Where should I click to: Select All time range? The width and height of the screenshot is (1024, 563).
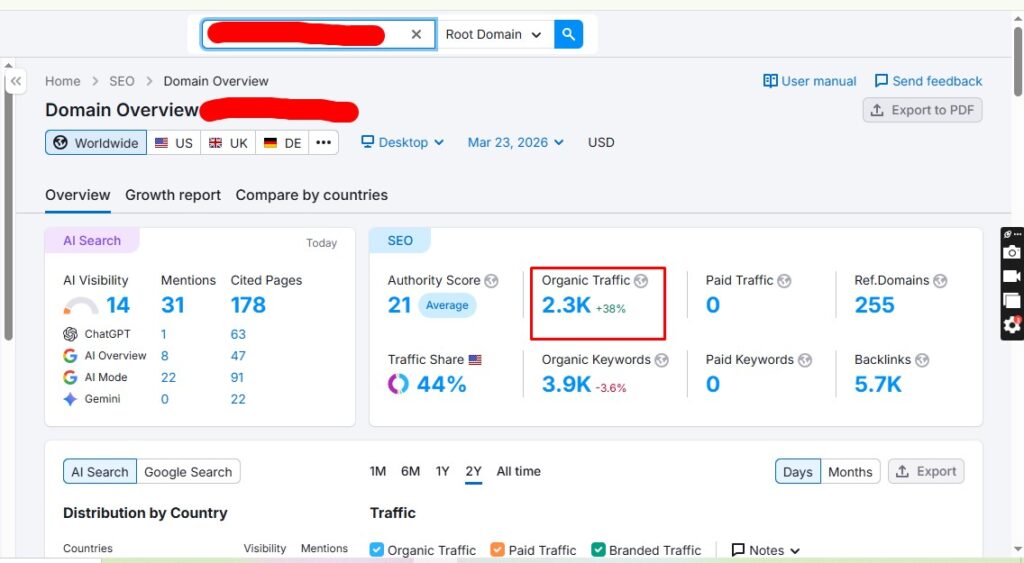(519, 471)
